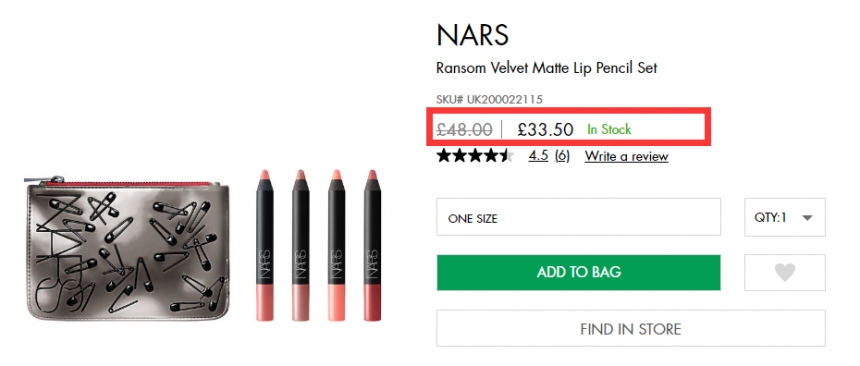Click the (6) reviews count link
Screen dimensions: 860x366
pos(562,156)
